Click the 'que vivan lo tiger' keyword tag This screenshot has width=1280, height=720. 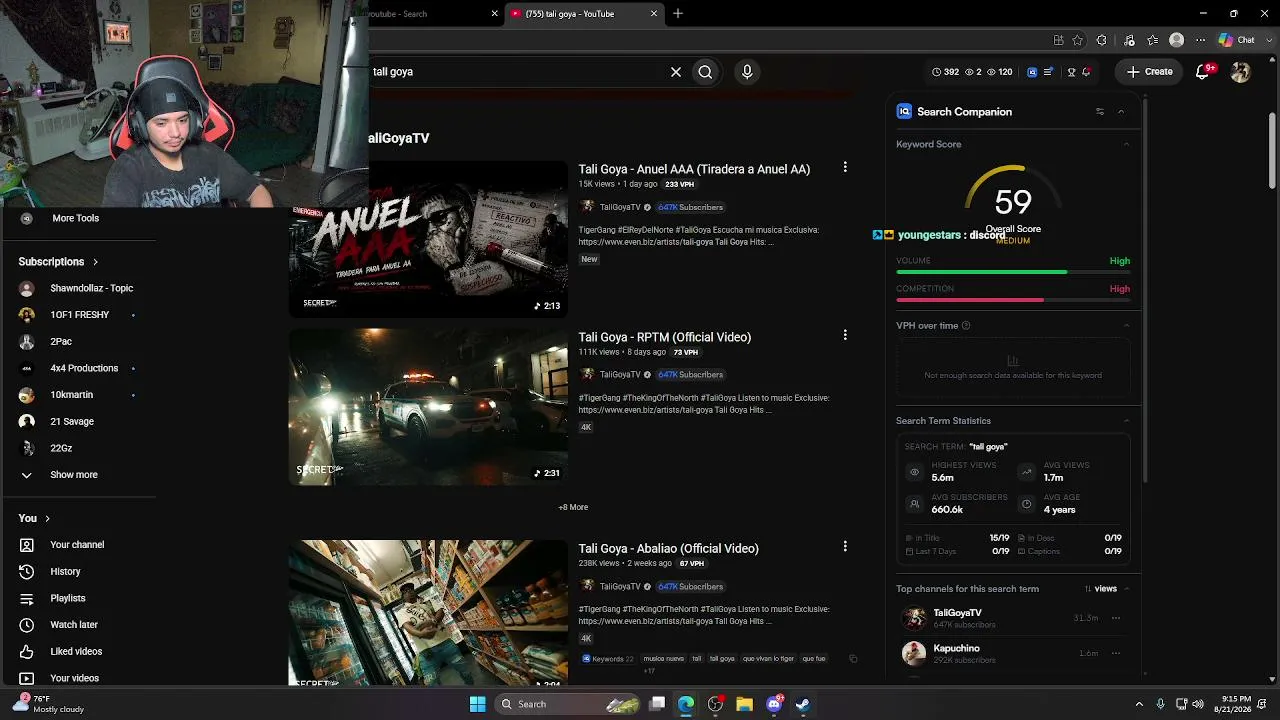point(768,659)
